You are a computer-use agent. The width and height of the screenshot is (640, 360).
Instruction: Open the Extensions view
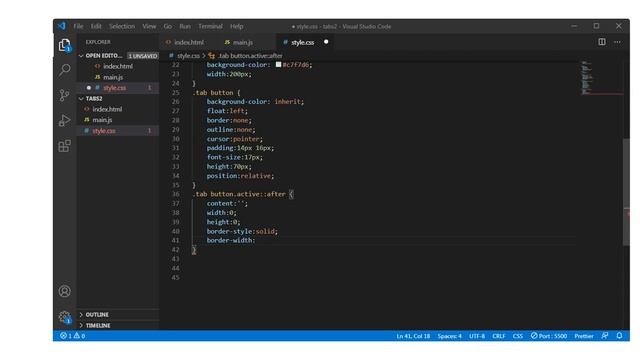pos(64,146)
